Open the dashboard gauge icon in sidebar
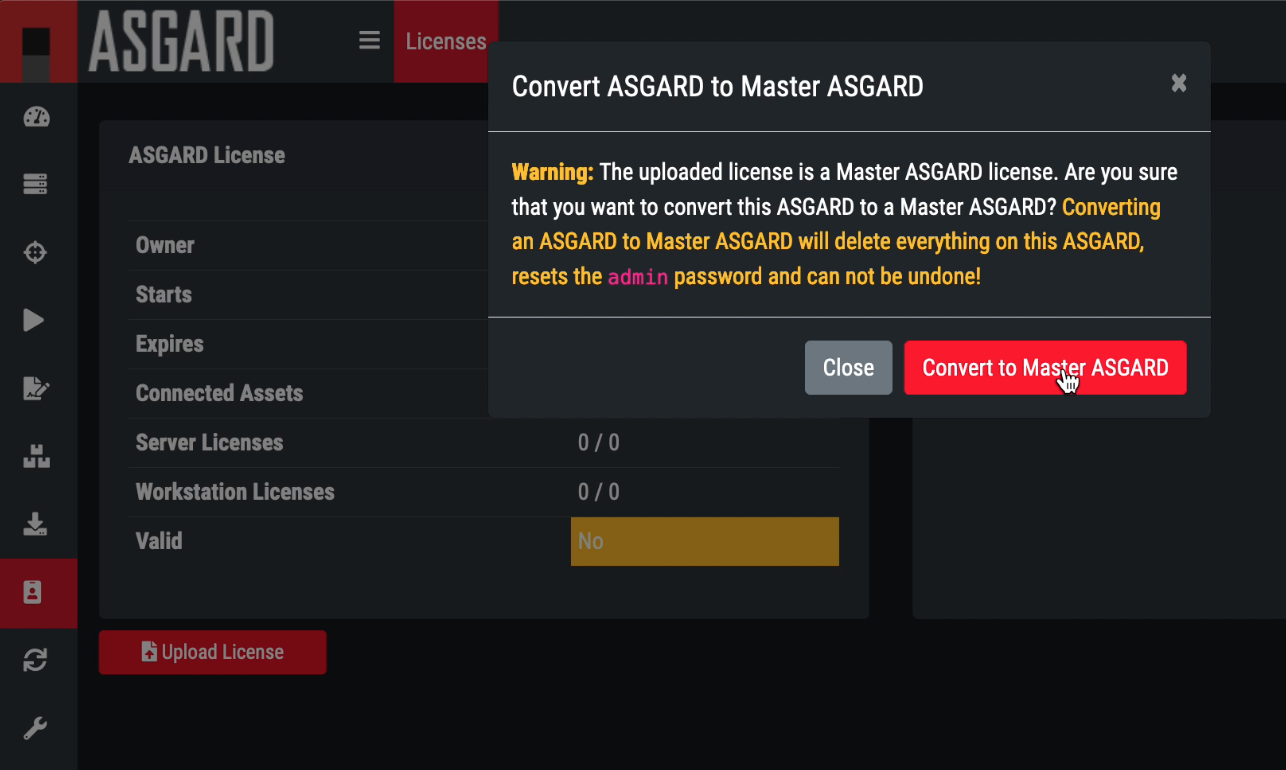This screenshot has height=770, width=1286. [36, 117]
